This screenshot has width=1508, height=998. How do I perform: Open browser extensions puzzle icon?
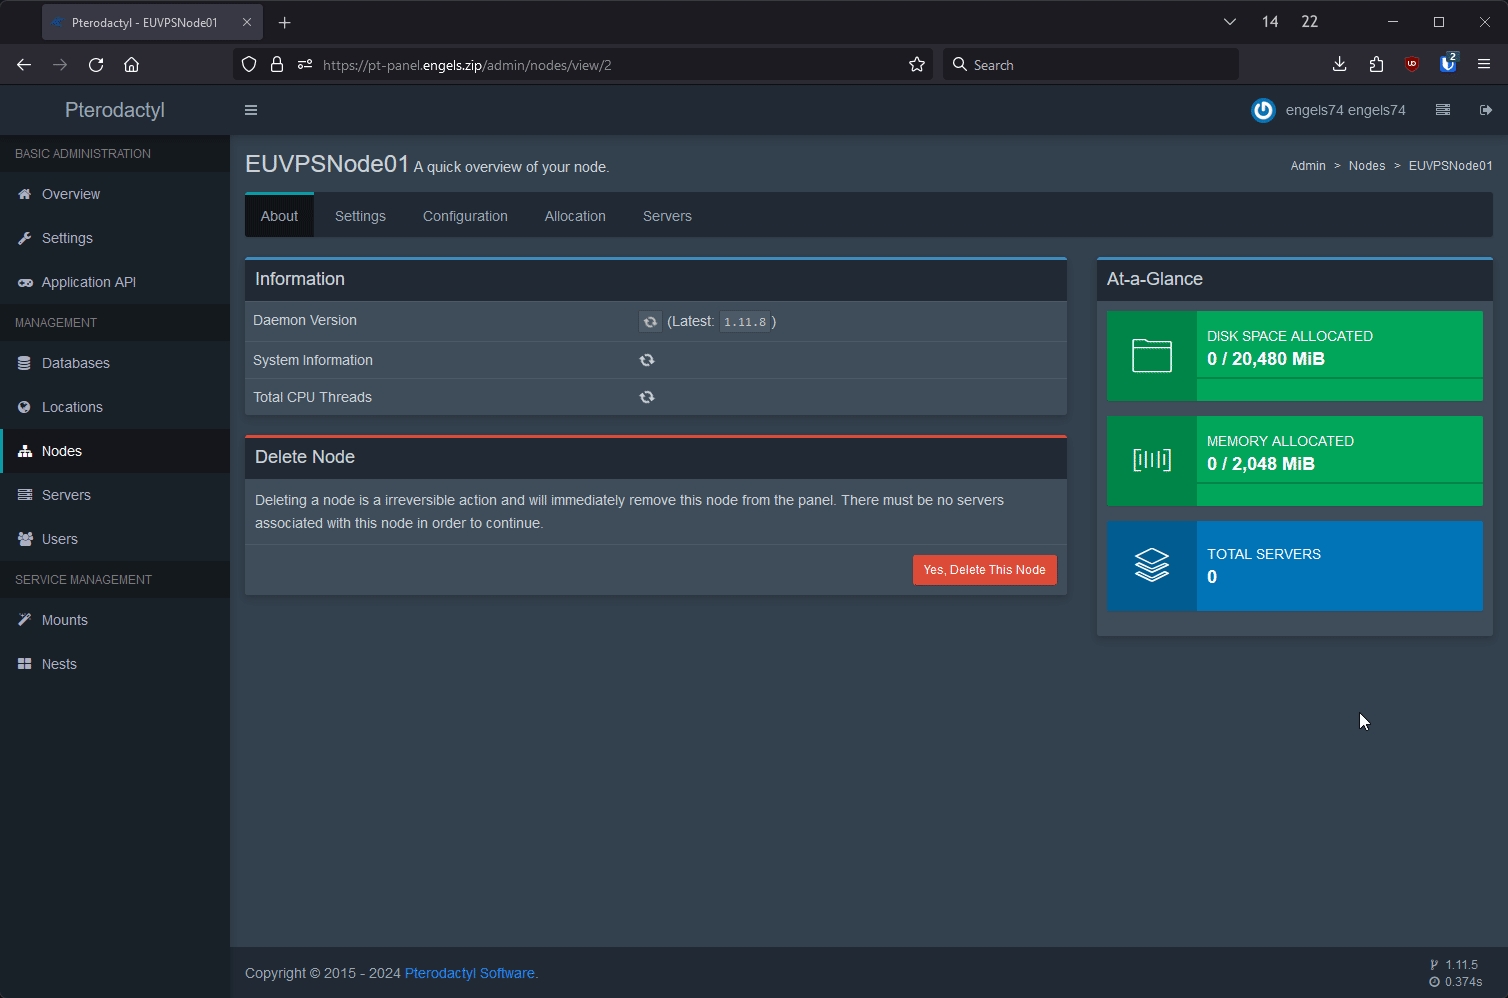tap(1376, 65)
